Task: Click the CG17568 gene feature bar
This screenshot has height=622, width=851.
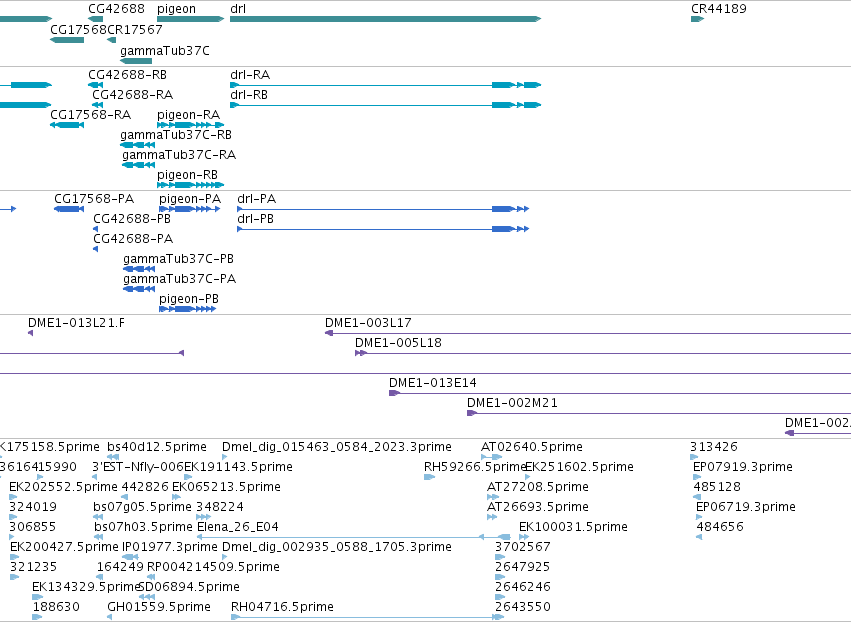Action: point(67,40)
